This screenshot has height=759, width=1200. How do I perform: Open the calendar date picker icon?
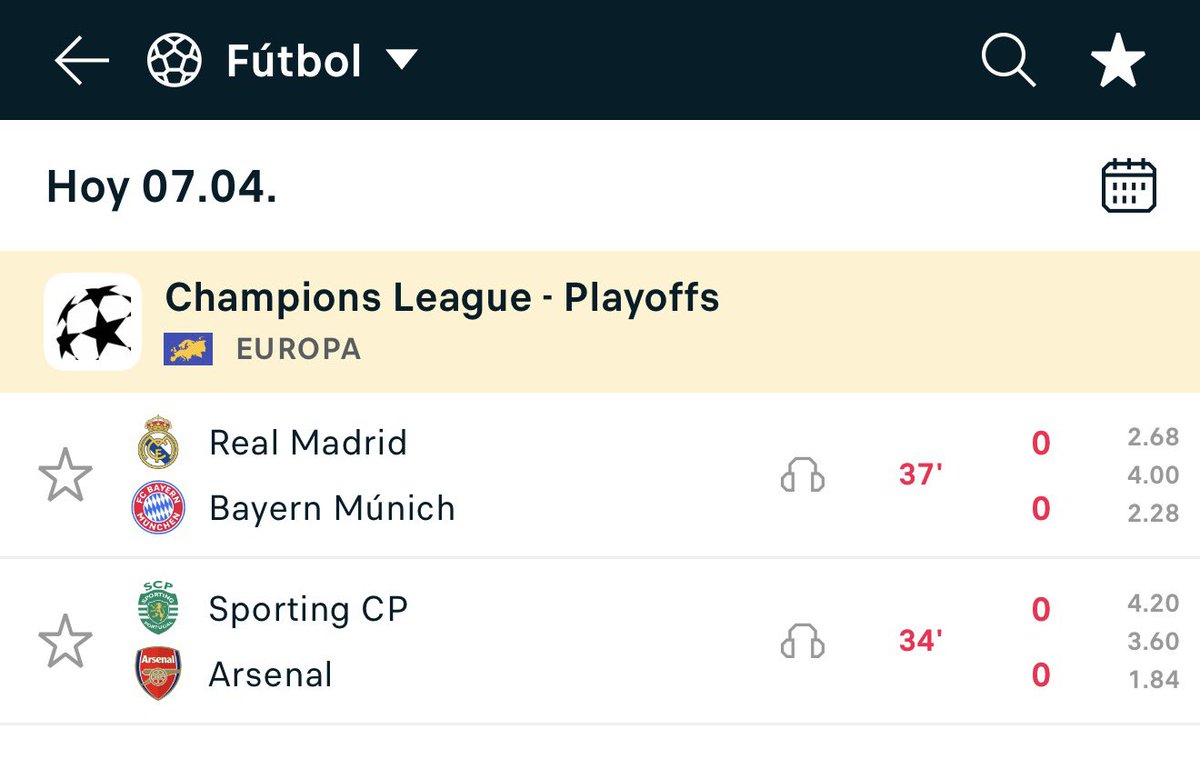(x=1128, y=186)
